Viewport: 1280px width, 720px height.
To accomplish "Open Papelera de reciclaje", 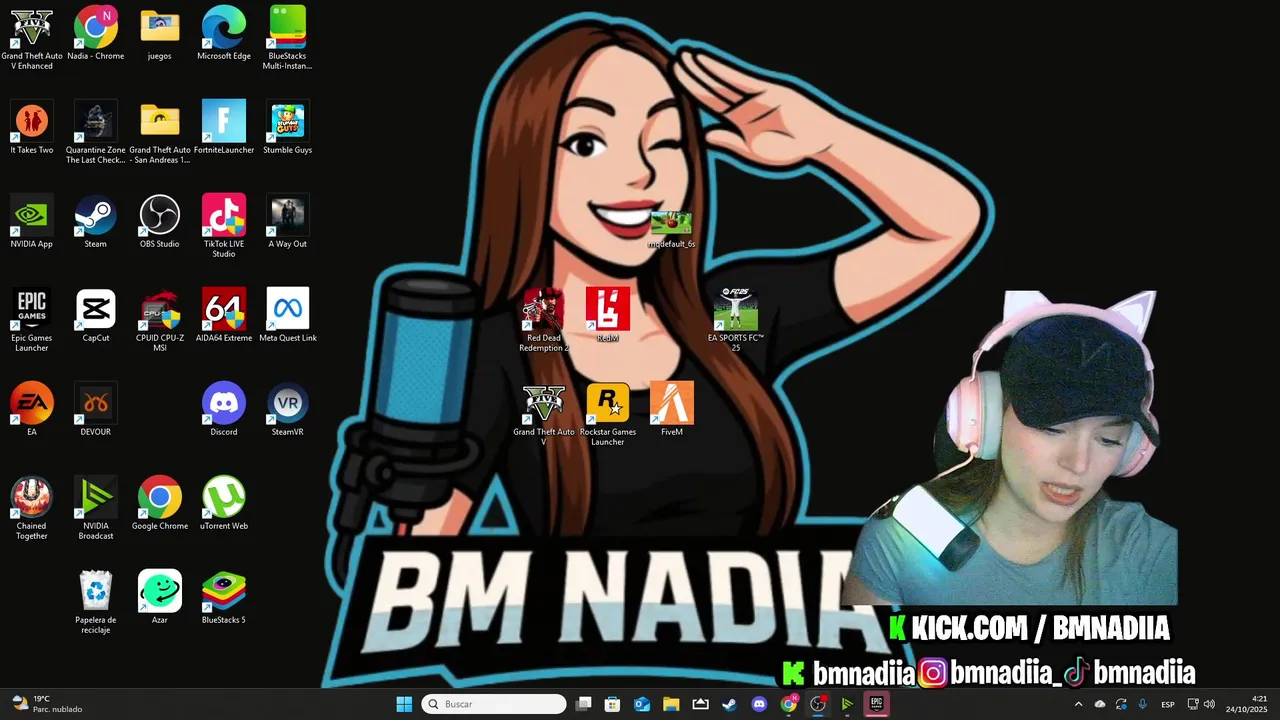I will point(96,602).
